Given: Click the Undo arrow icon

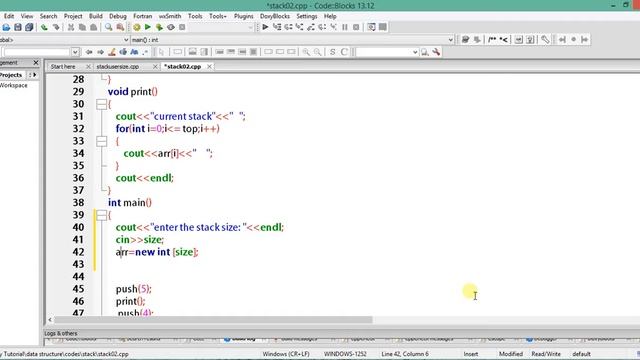Looking at the screenshot, I should pos(44,27).
